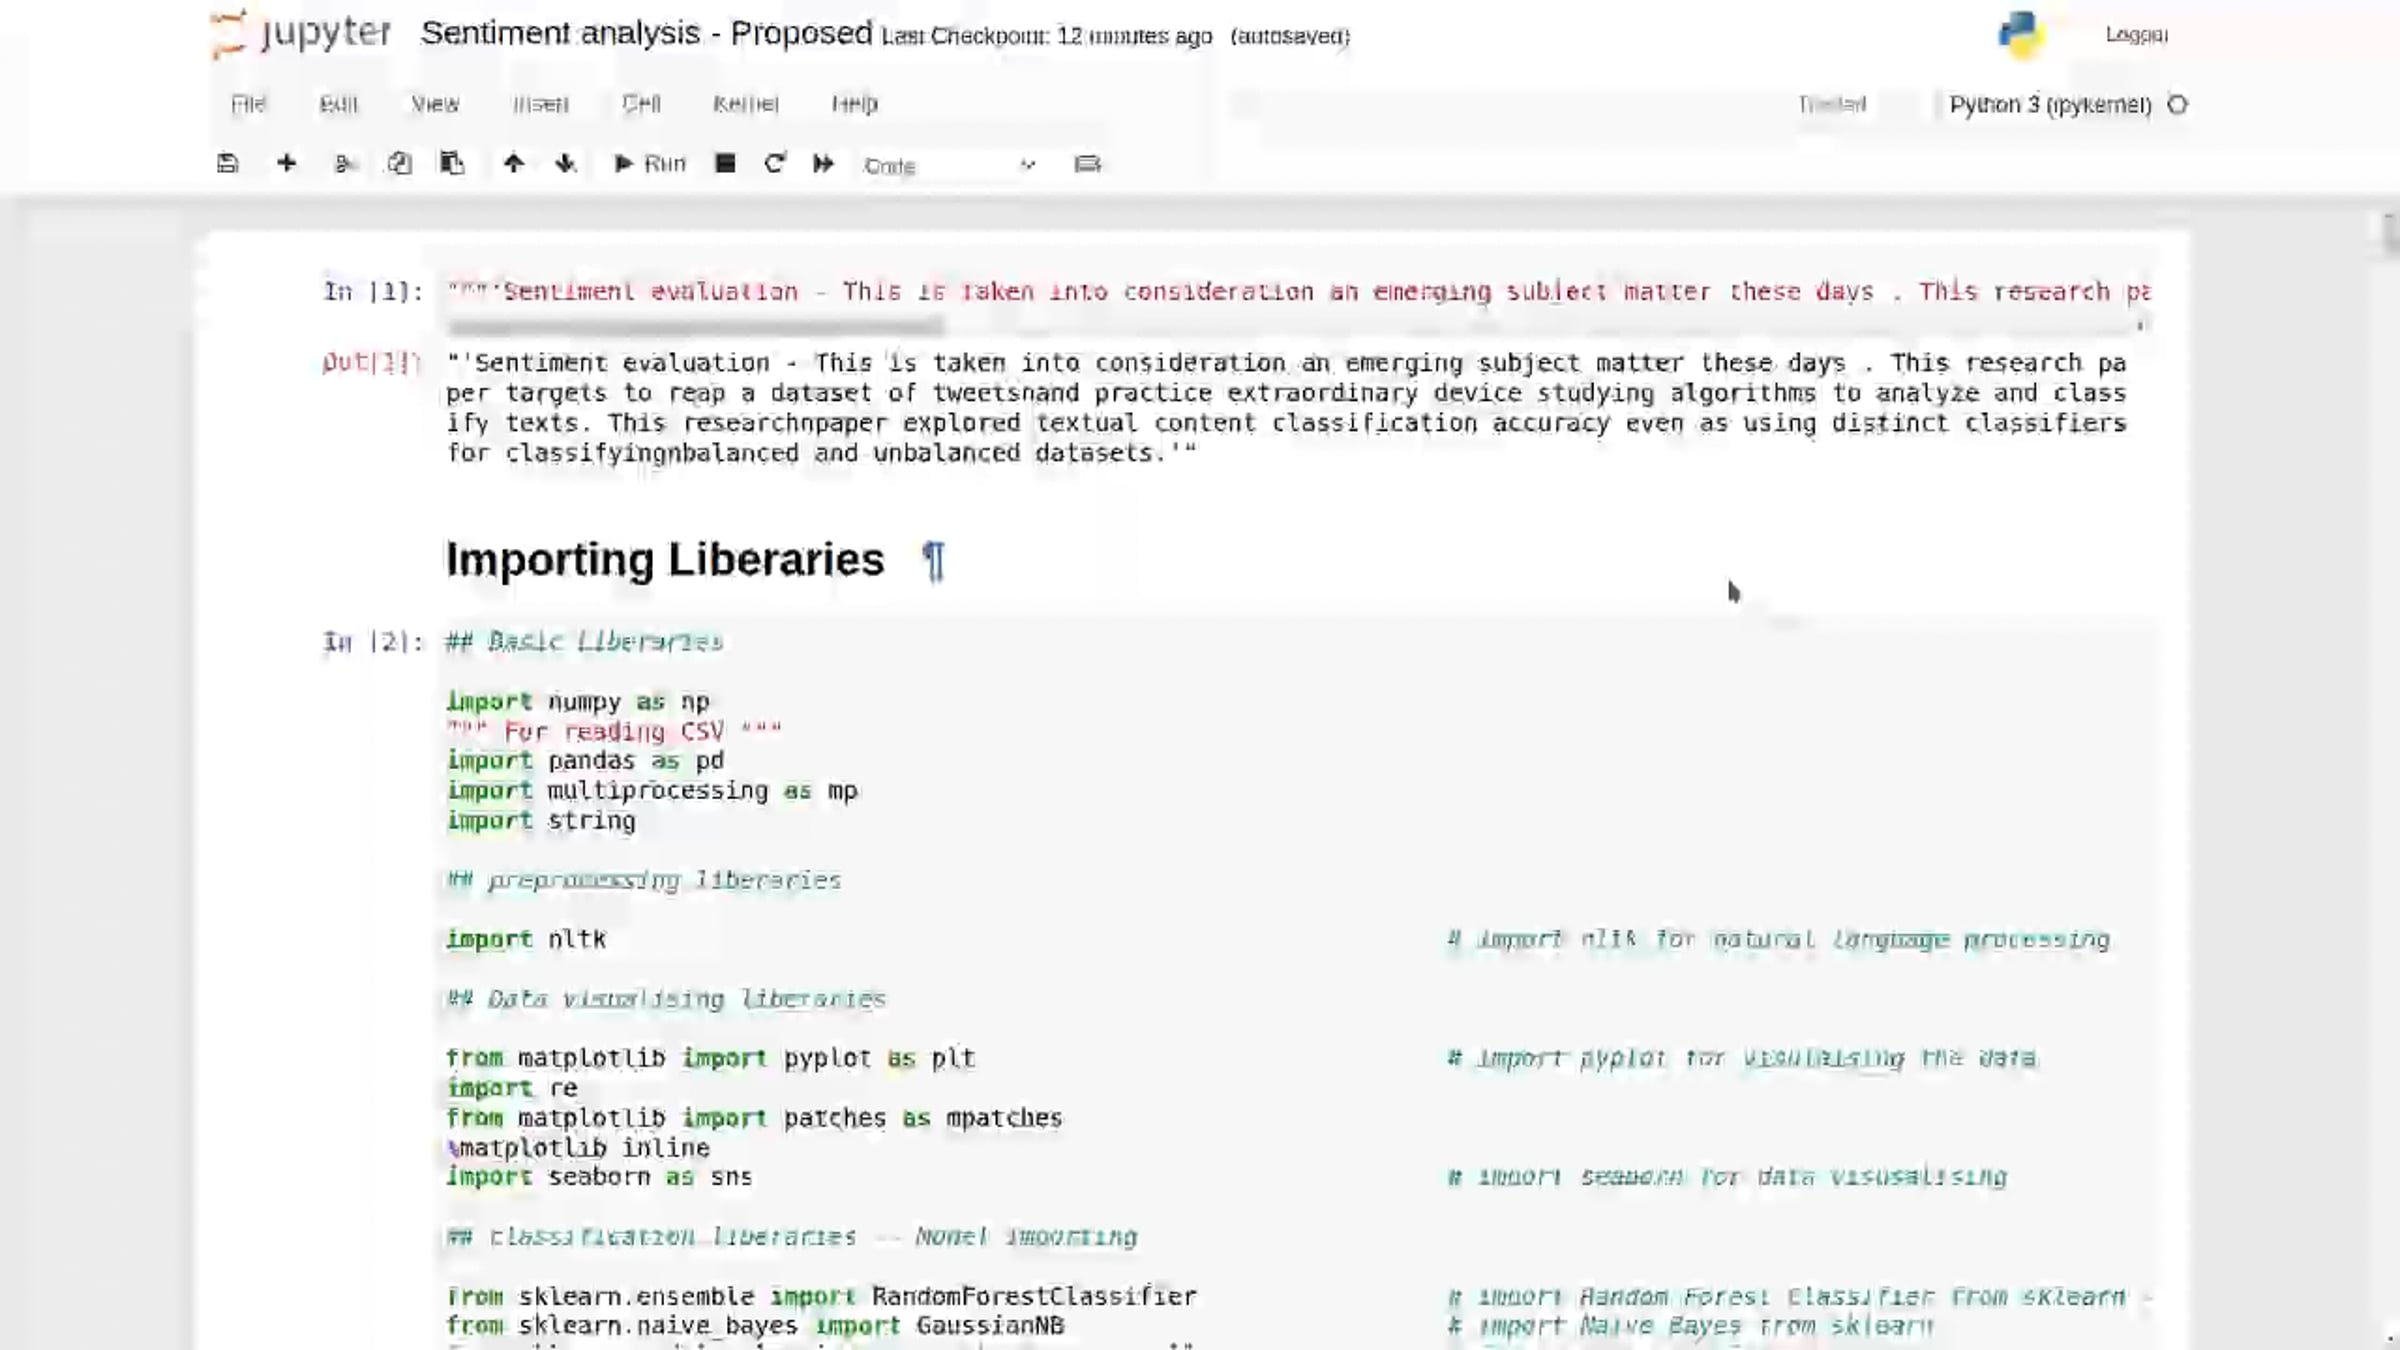This screenshot has width=2400, height=1350.
Task: Open the command palette keyboard icon
Action: point(1087,163)
